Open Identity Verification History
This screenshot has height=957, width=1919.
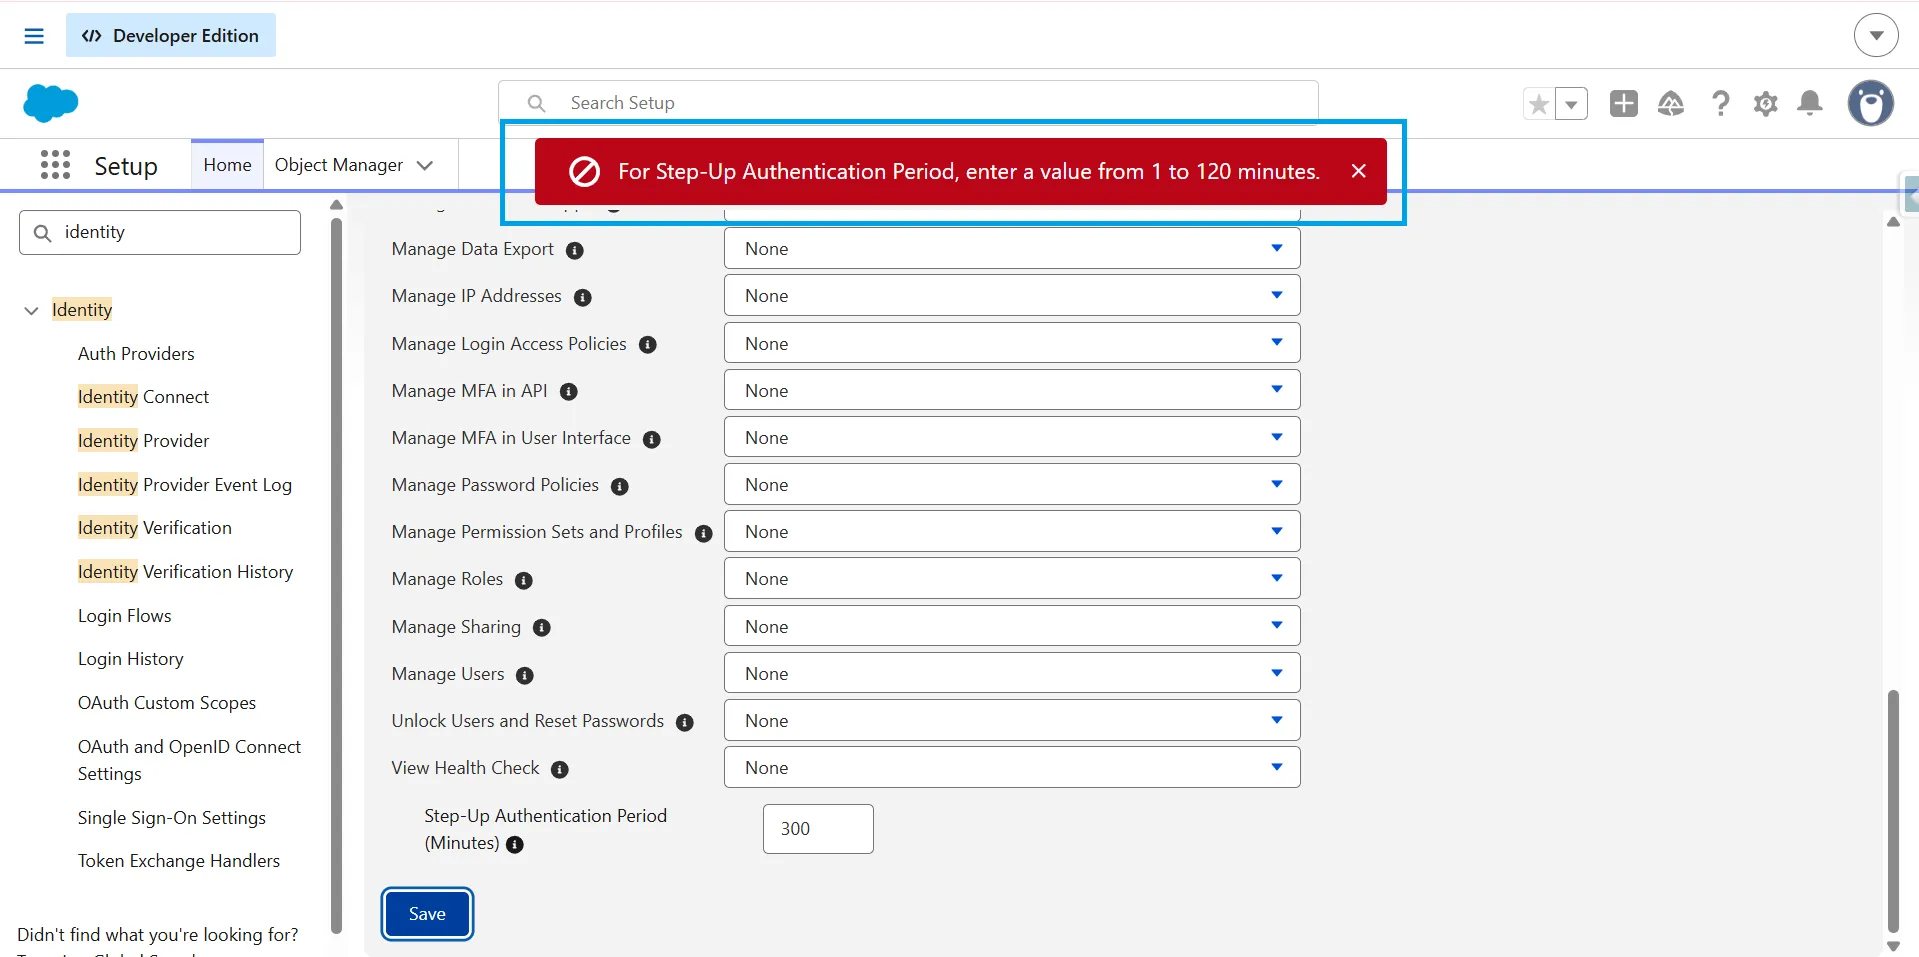[186, 572]
